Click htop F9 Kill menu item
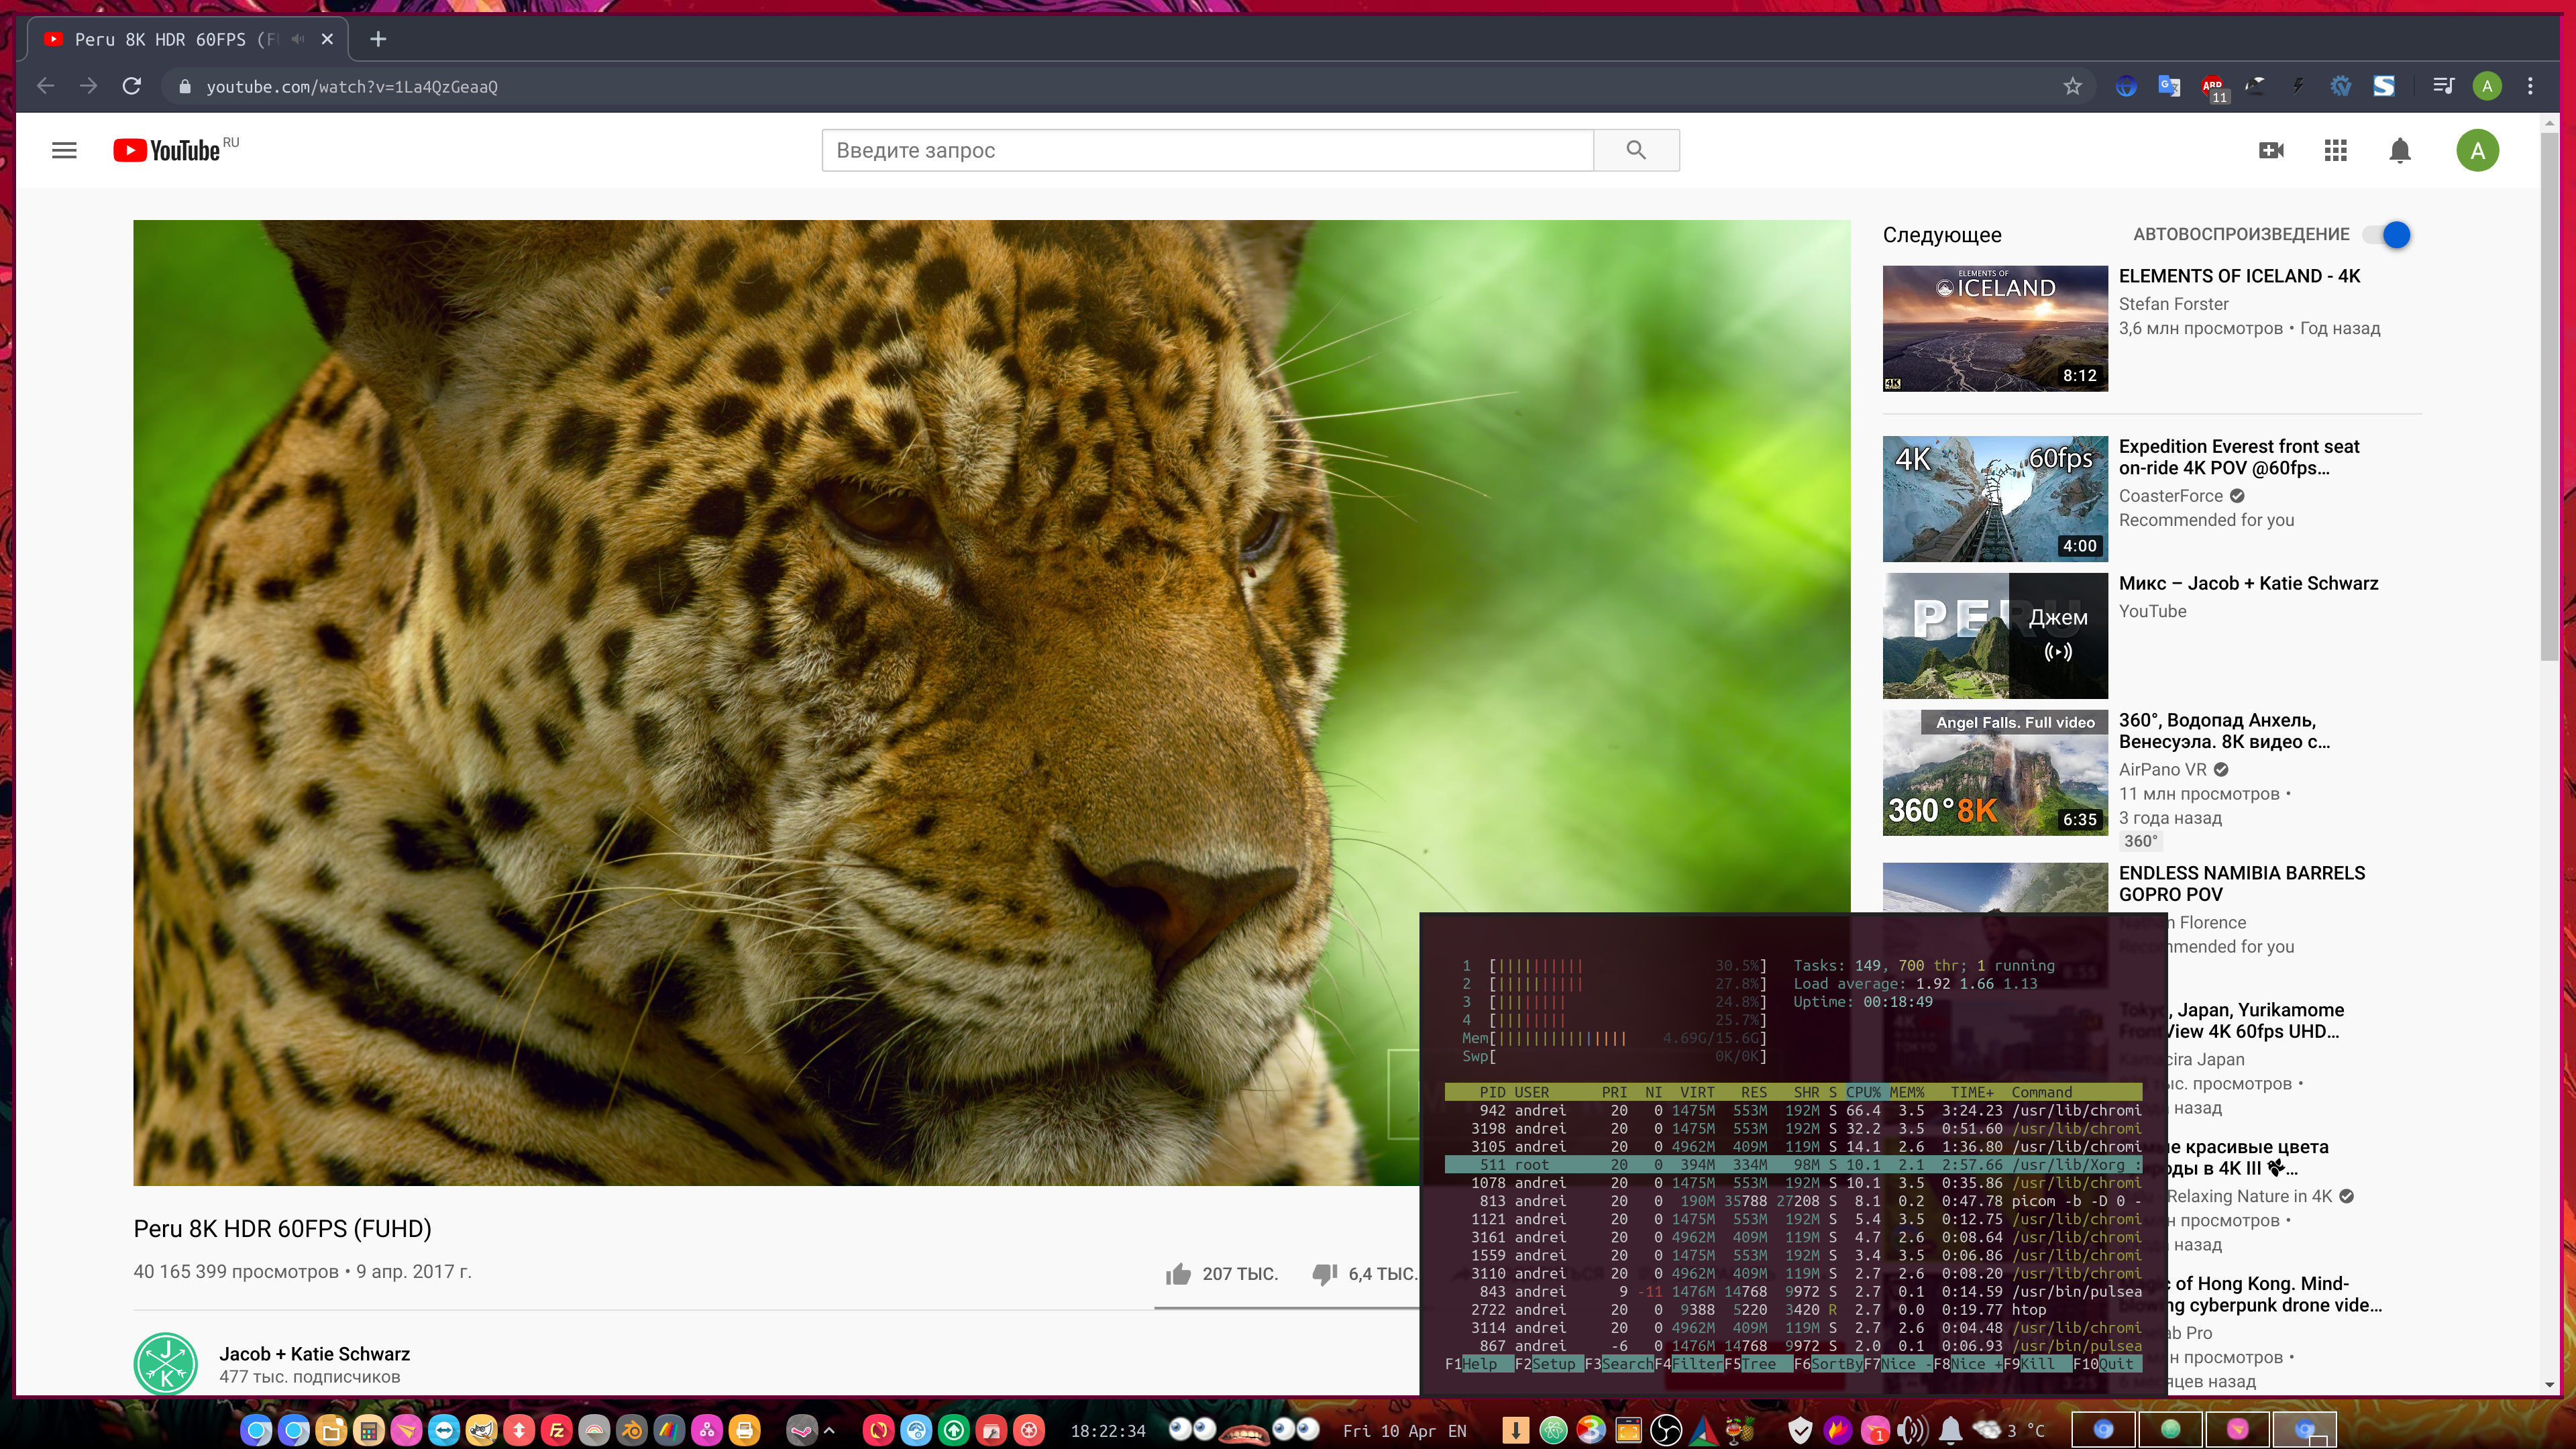2576x1449 pixels. point(2038,1364)
